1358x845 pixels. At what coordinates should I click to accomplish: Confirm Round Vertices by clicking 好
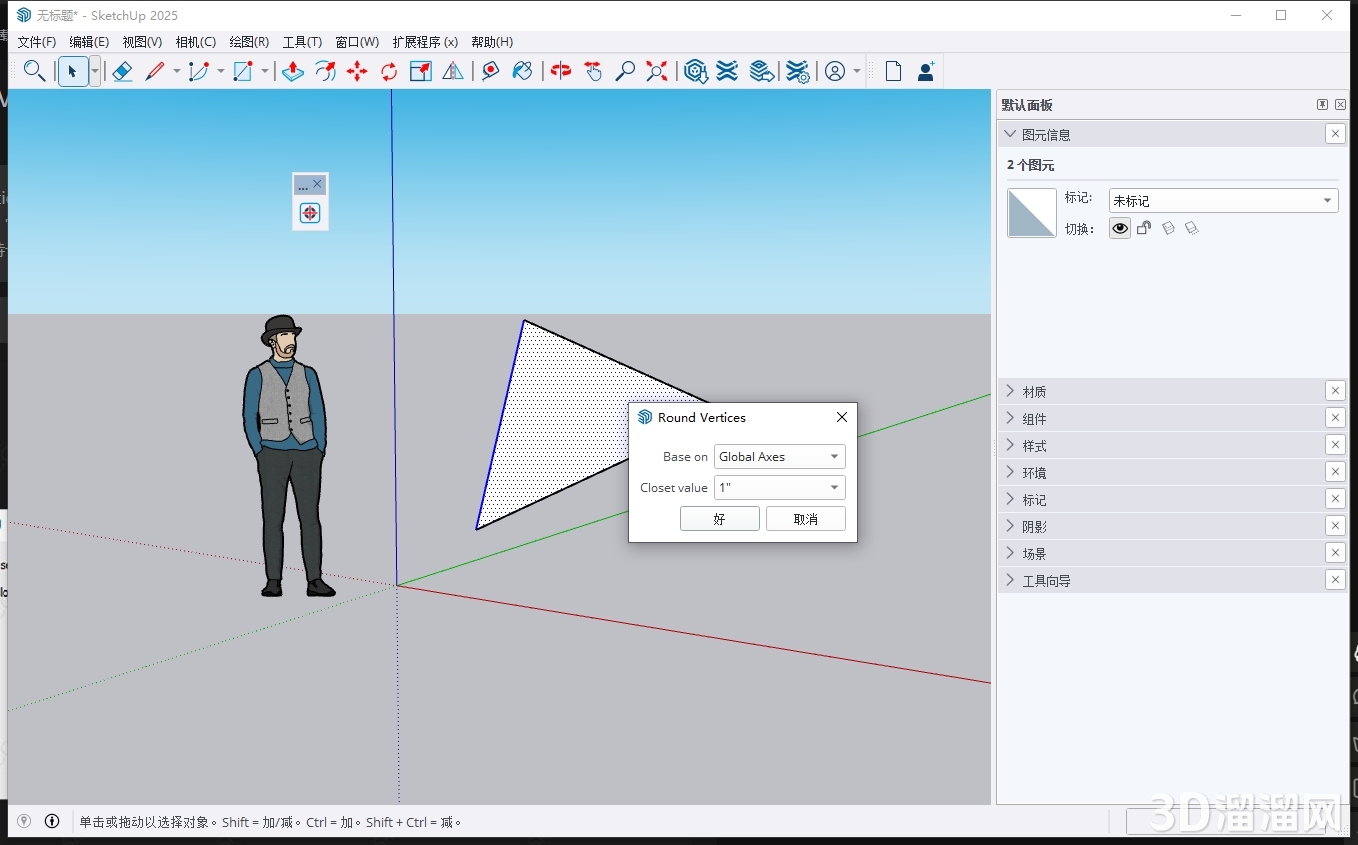click(719, 518)
